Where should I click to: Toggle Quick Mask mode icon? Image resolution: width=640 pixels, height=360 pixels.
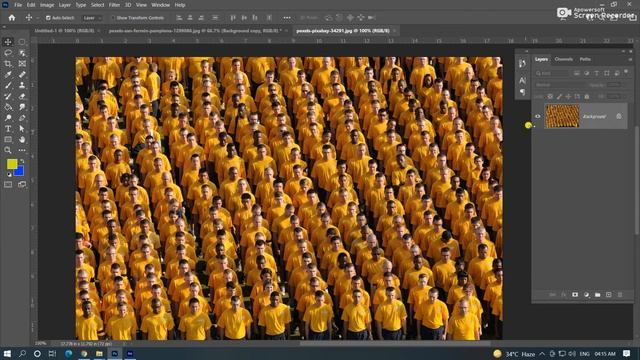[x=8, y=184]
